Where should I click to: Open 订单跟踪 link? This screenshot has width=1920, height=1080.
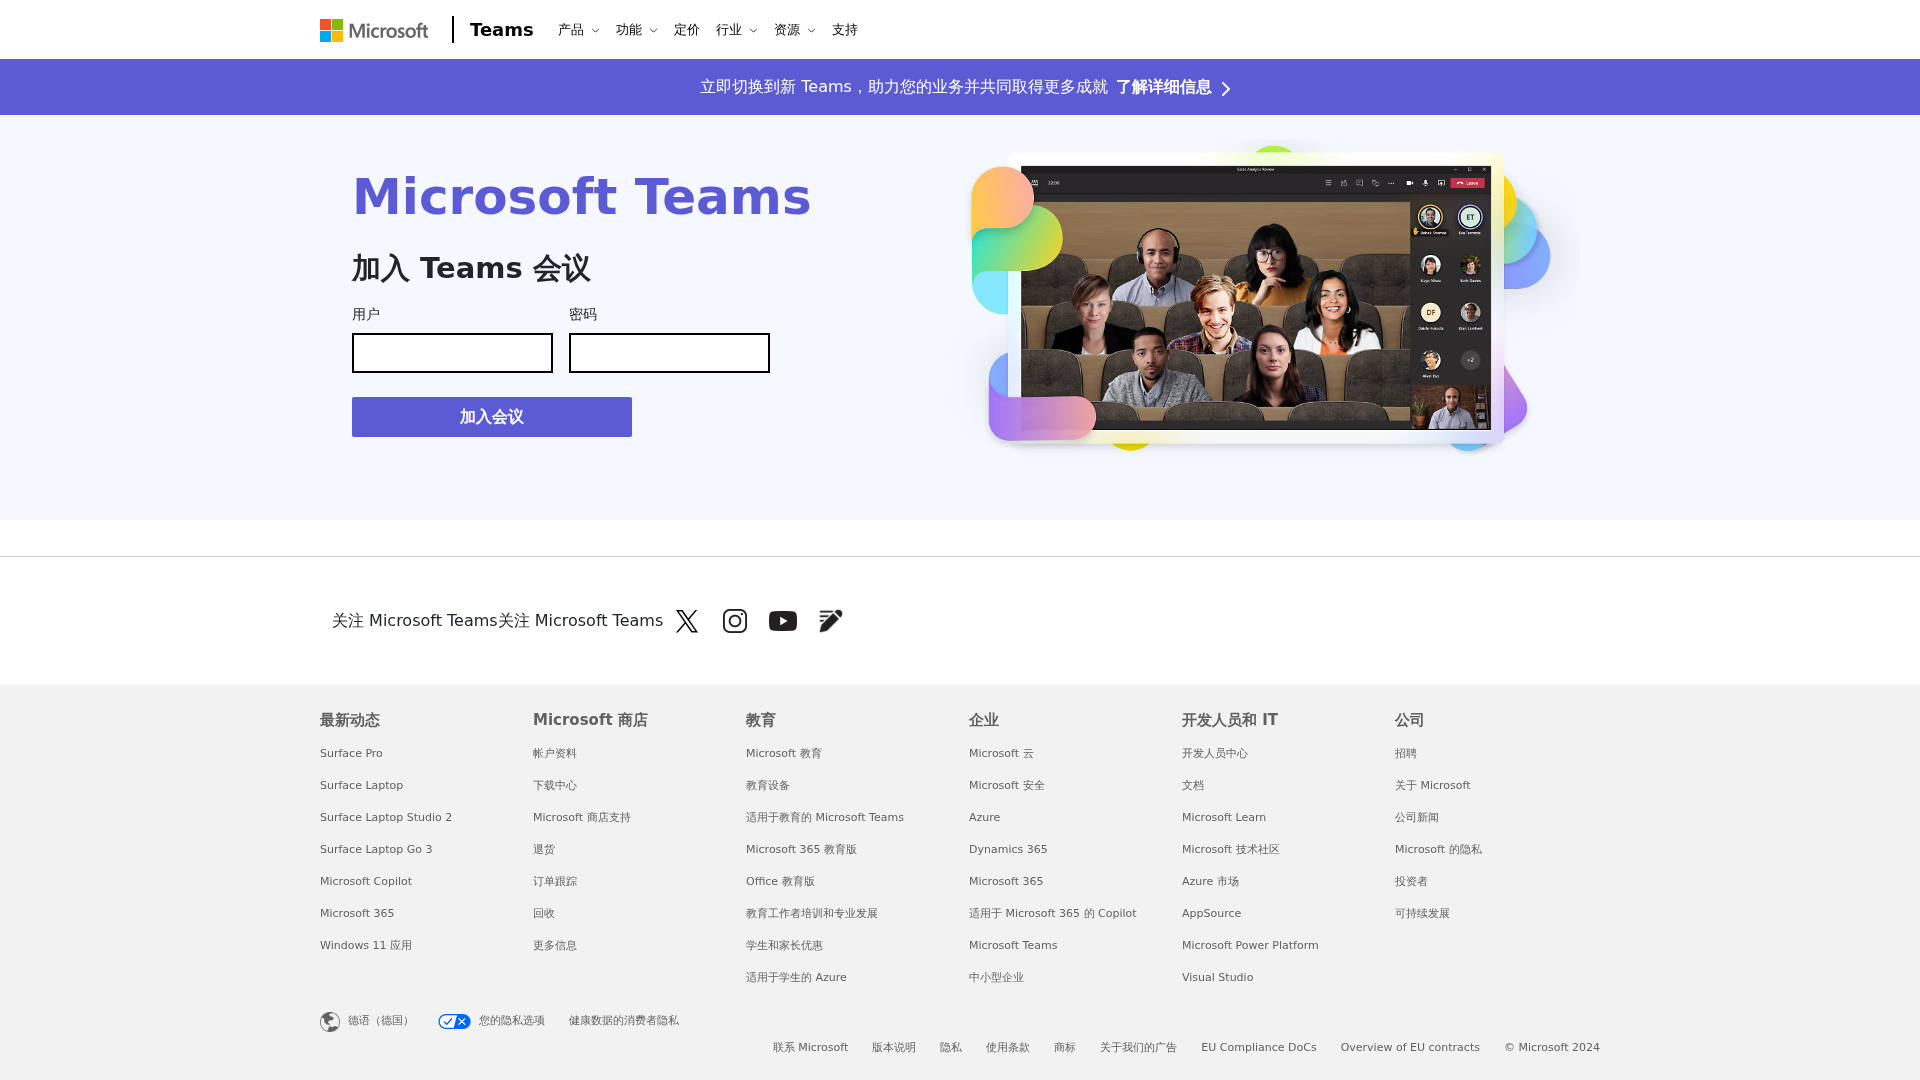[555, 881]
